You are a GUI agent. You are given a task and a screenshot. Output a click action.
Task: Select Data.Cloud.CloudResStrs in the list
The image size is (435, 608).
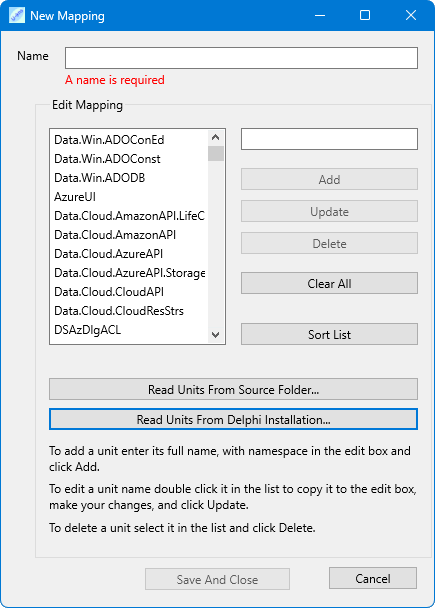click(129, 311)
